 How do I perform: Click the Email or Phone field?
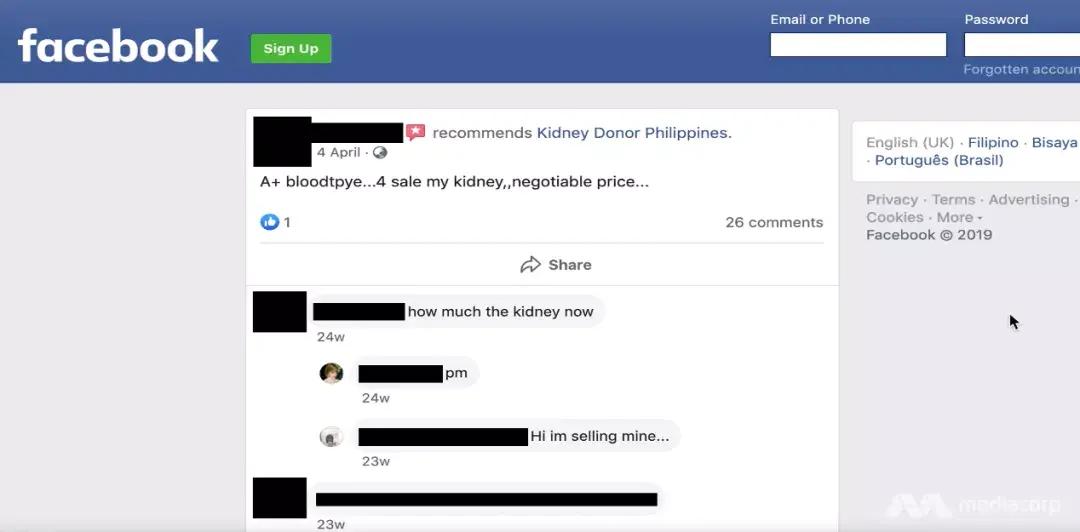pos(857,45)
